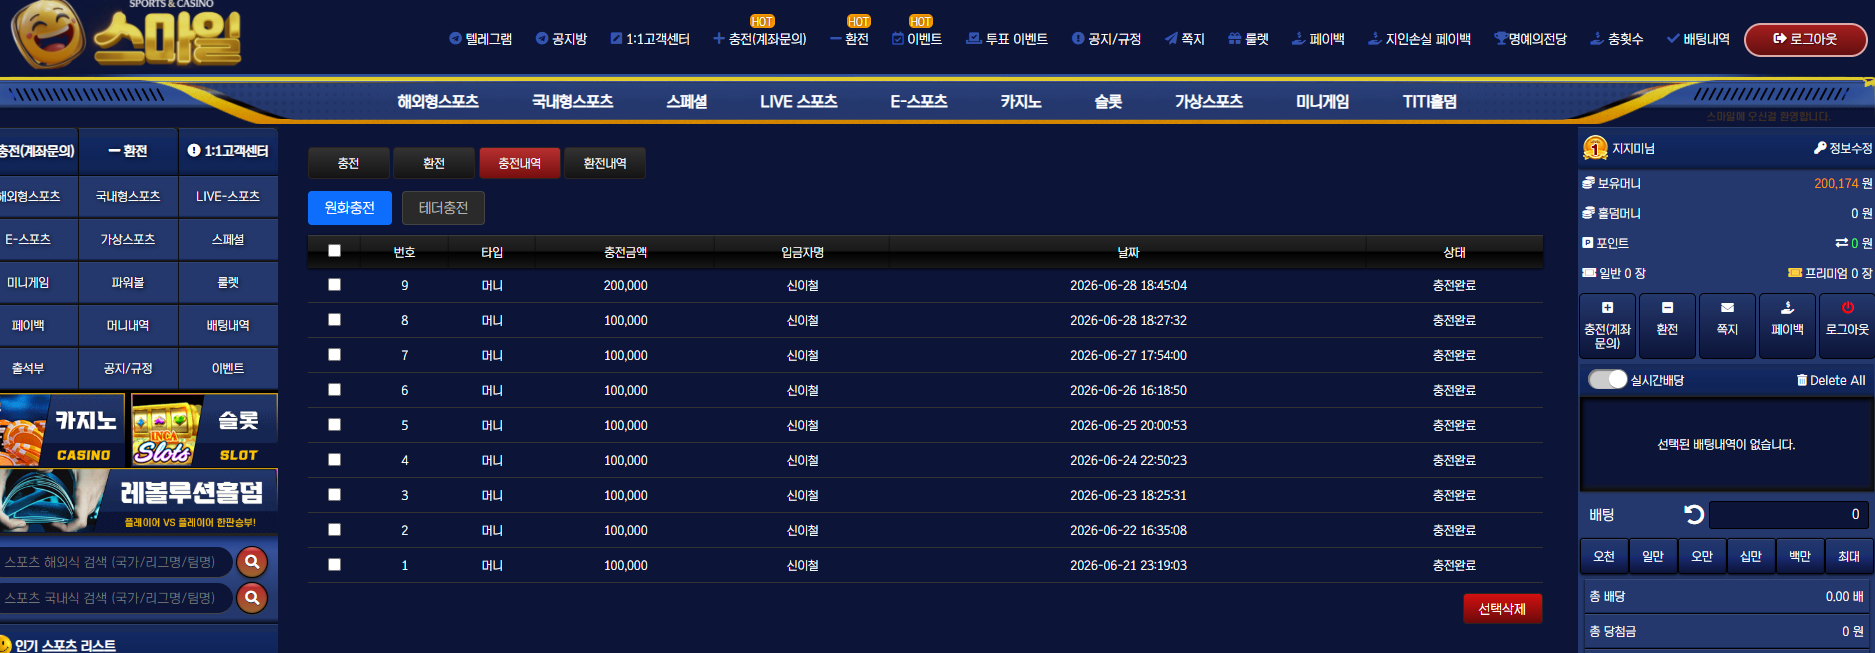1875x653 pixels.
Task: Click 충전(계좌문의) plus icon in user panel
Action: coord(1607,308)
